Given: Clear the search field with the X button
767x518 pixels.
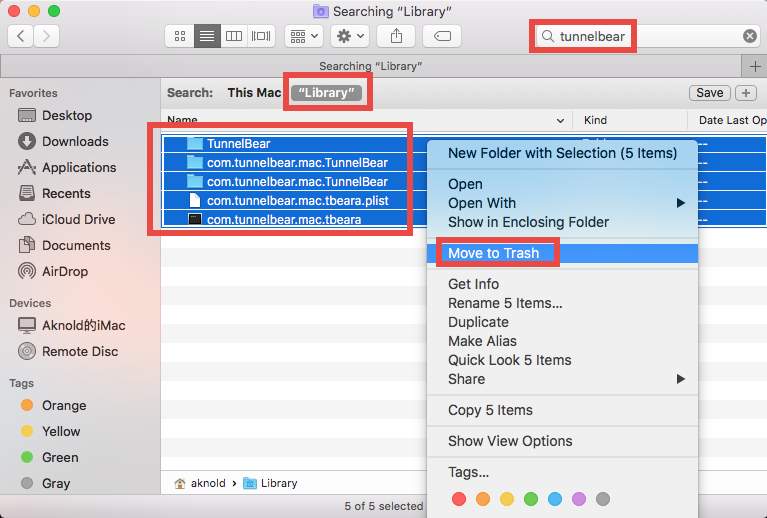Looking at the screenshot, I should pos(749,36).
